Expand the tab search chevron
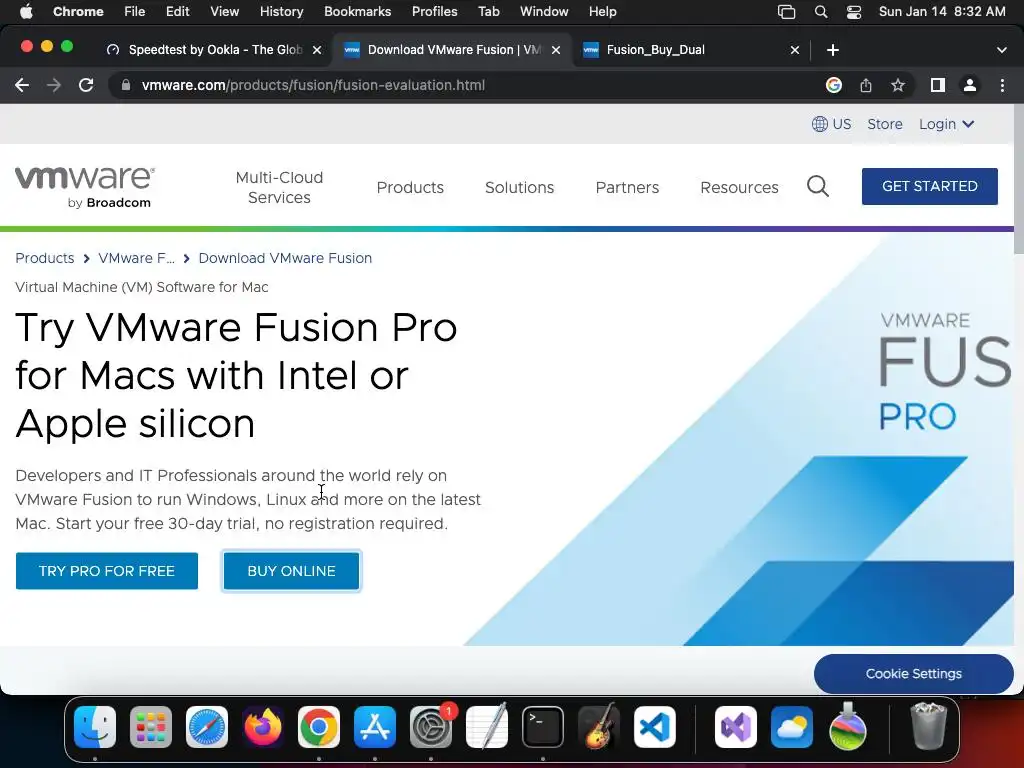The height and width of the screenshot is (768, 1024). click(1001, 50)
